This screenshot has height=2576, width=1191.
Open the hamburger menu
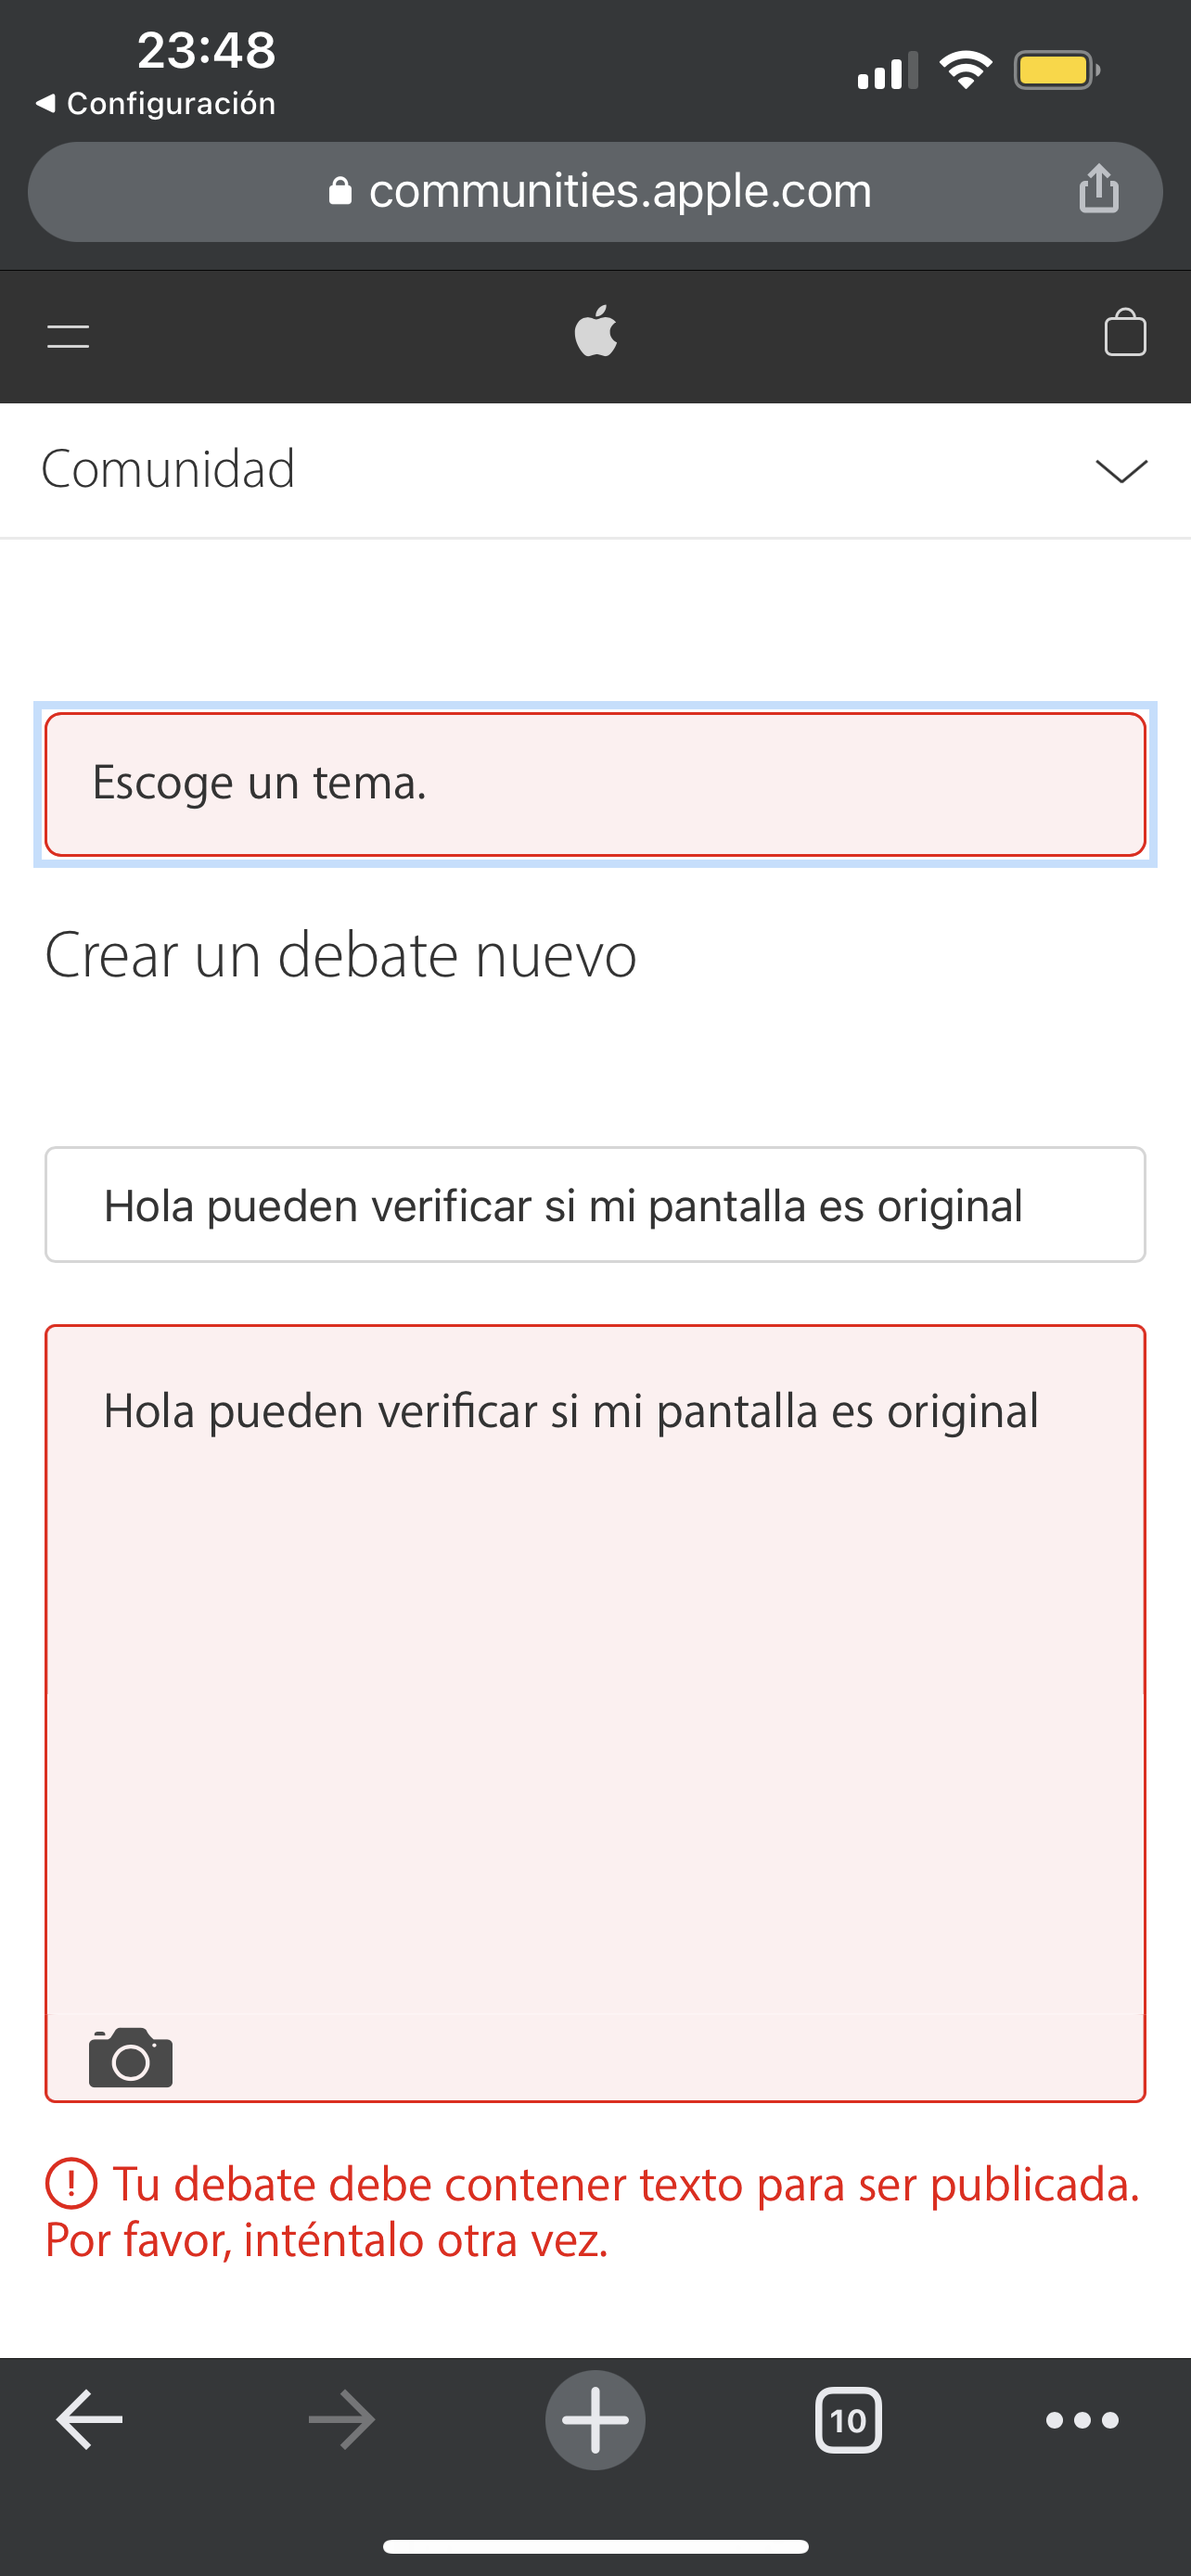(x=68, y=336)
